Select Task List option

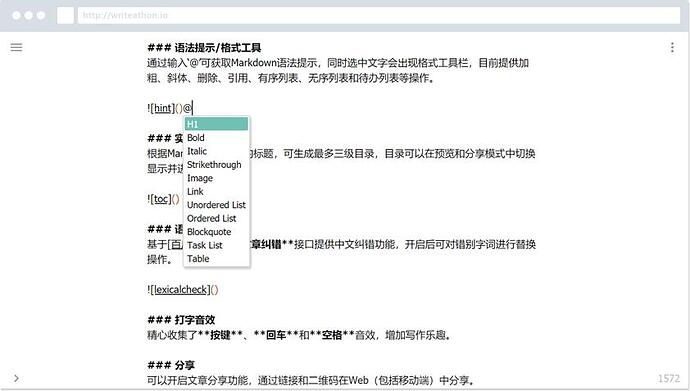pyautogui.click(x=217, y=245)
